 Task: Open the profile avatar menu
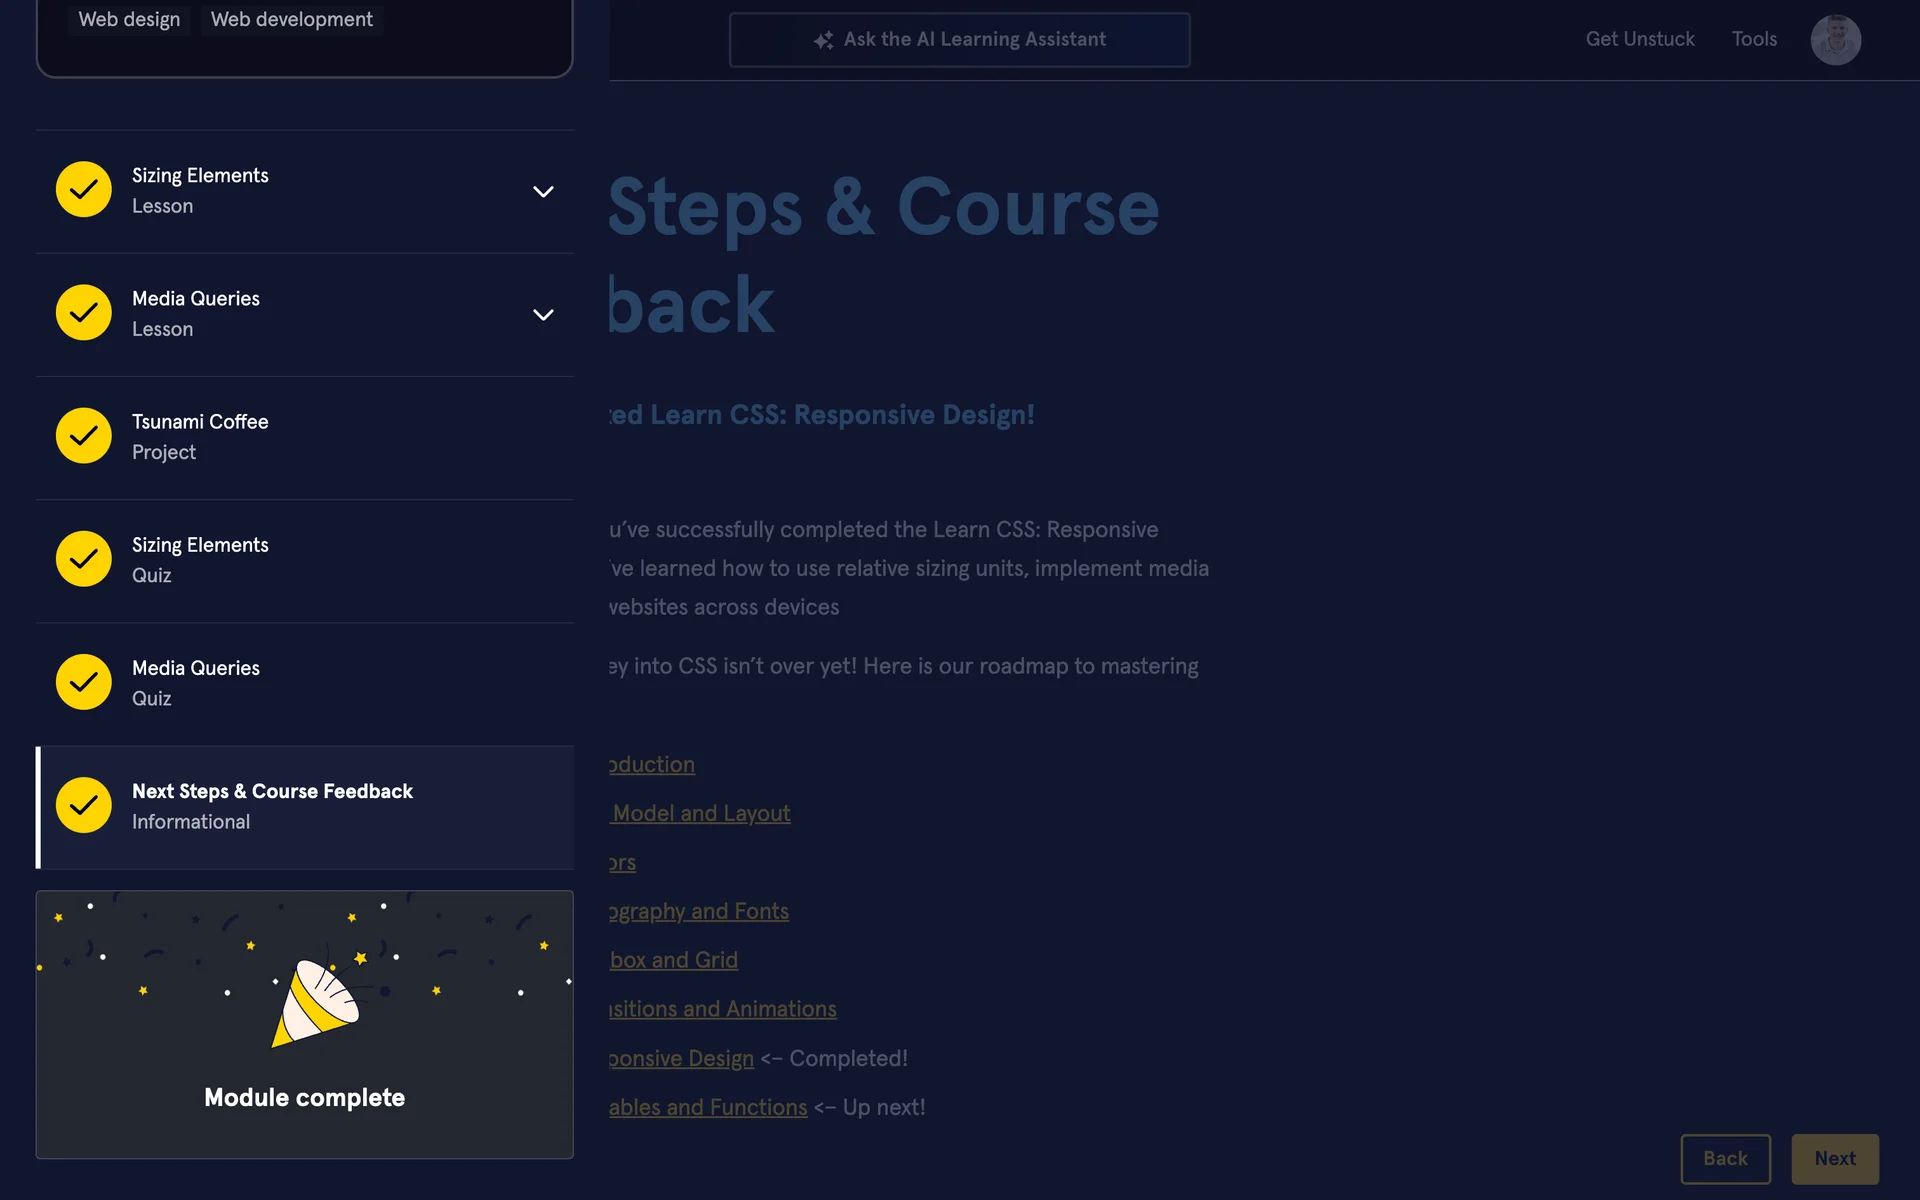(x=1835, y=40)
